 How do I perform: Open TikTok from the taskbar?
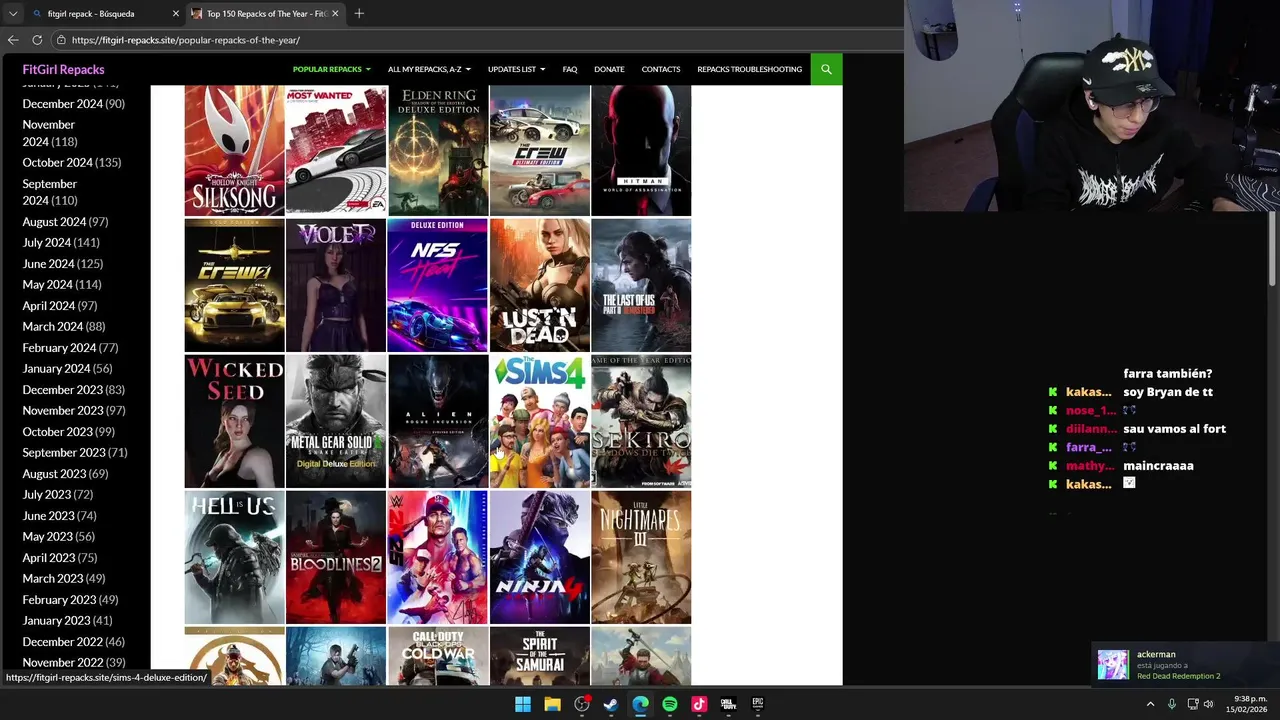(699, 704)
